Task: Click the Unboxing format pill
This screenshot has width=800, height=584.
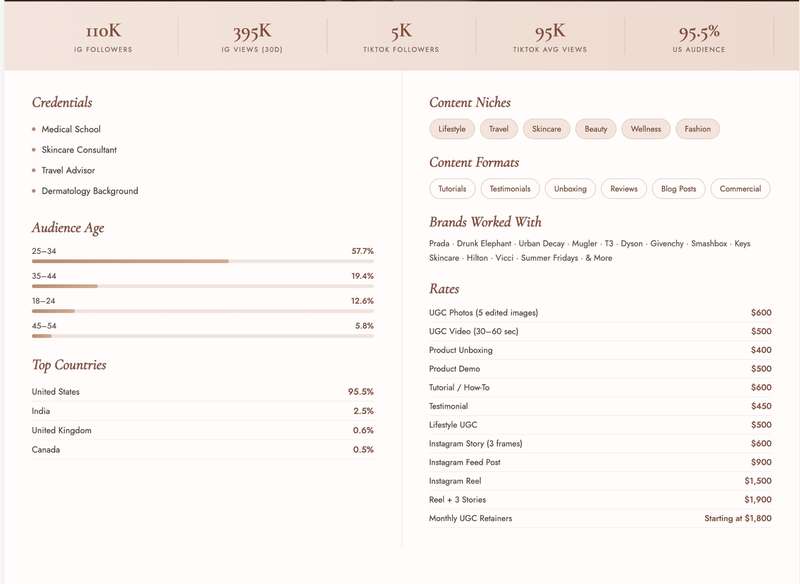Action: tap(570, 189)
